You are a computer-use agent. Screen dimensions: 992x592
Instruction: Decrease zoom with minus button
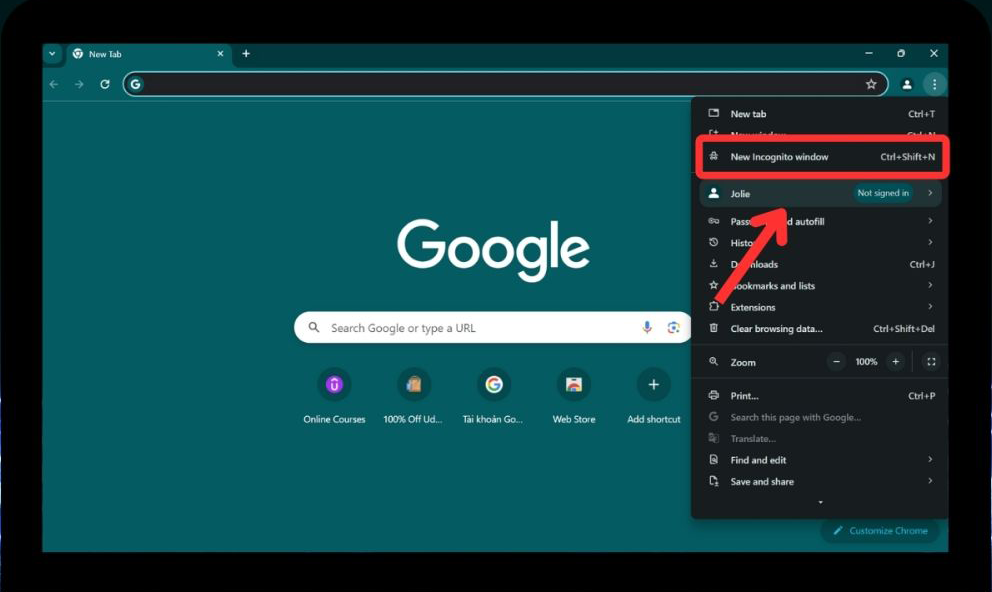(836, 362)
